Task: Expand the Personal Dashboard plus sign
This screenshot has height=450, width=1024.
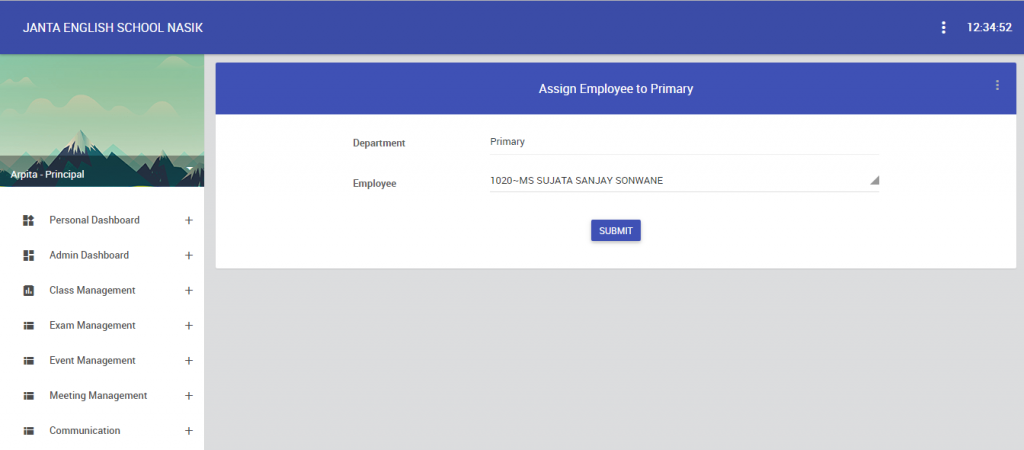Action: (x=188, y=220)
